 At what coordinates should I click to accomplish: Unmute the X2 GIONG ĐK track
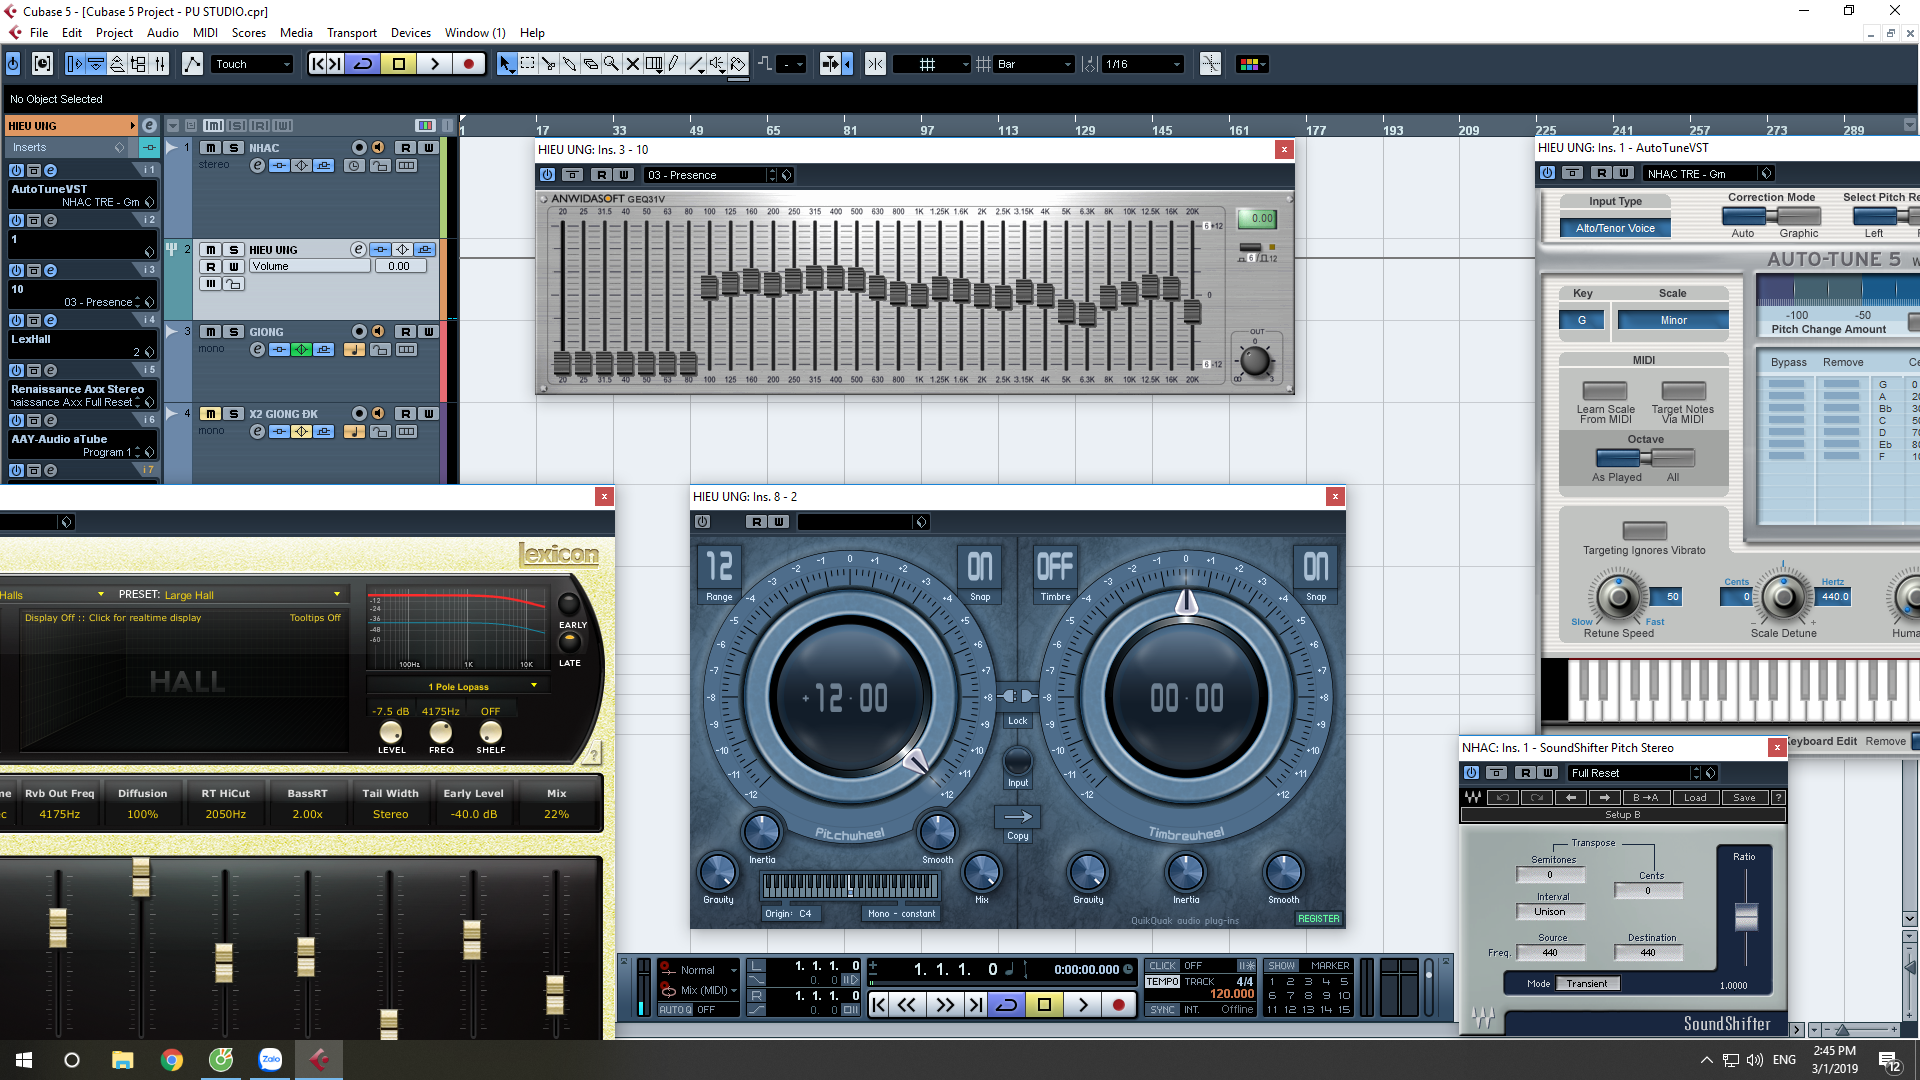point(211,414)
